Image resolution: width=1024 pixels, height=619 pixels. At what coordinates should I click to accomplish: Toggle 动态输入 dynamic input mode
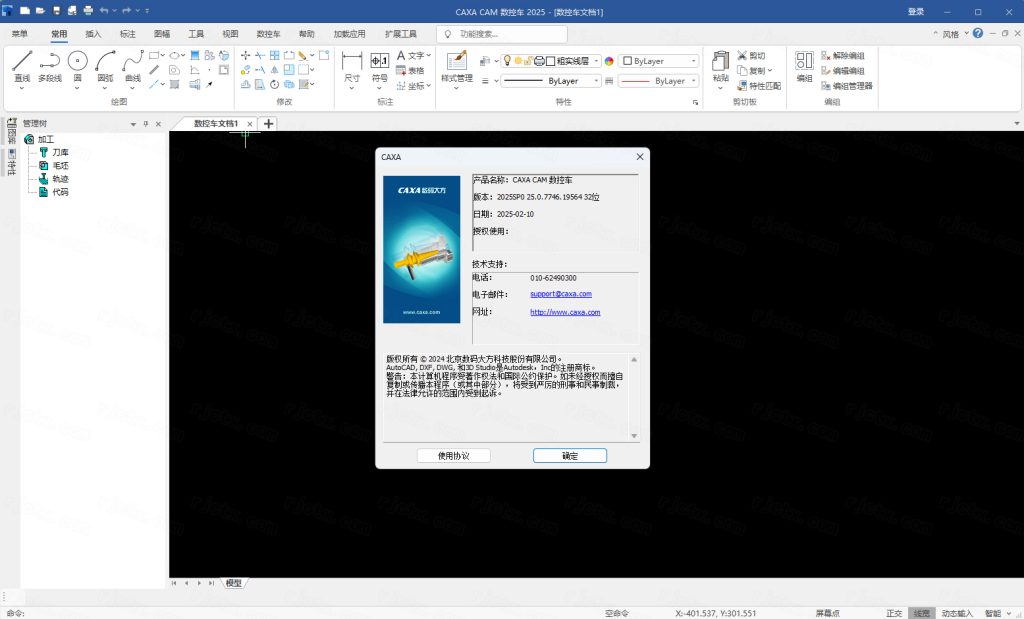point(957,613)
